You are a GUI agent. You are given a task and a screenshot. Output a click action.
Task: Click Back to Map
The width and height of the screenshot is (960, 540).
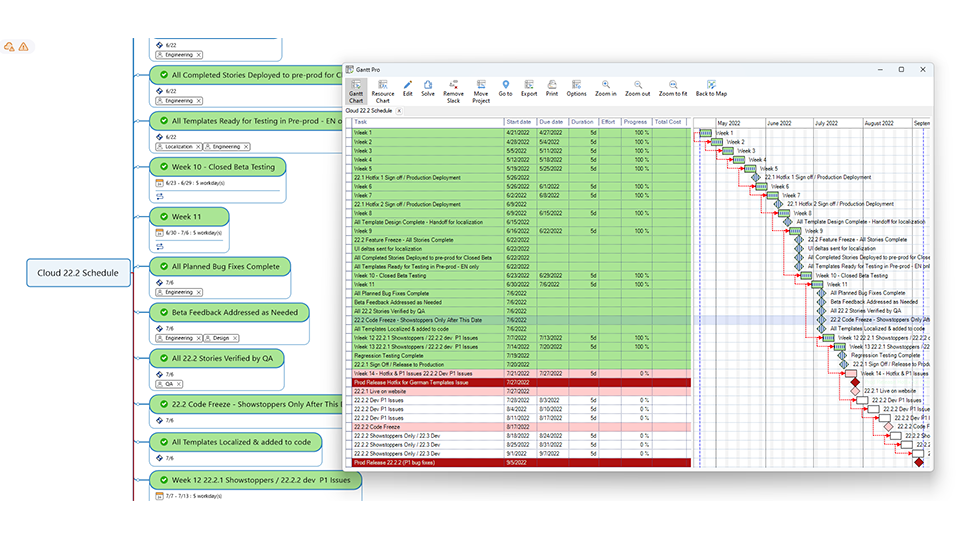click(711, 88)
